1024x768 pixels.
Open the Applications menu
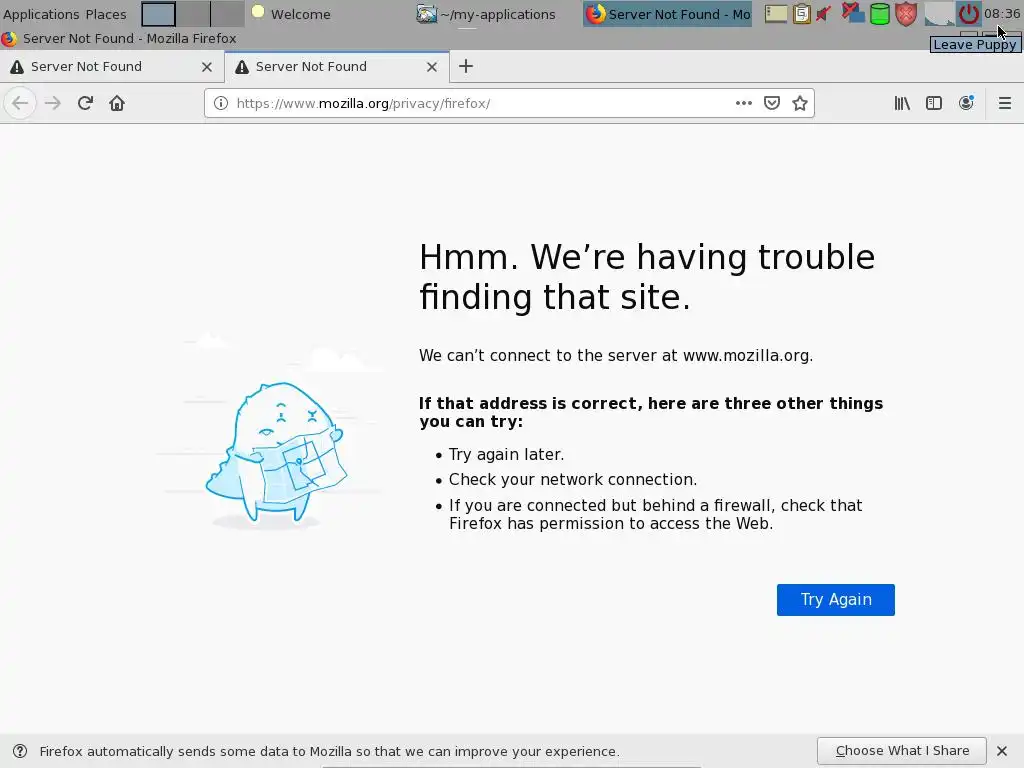(x=41, y=14)
